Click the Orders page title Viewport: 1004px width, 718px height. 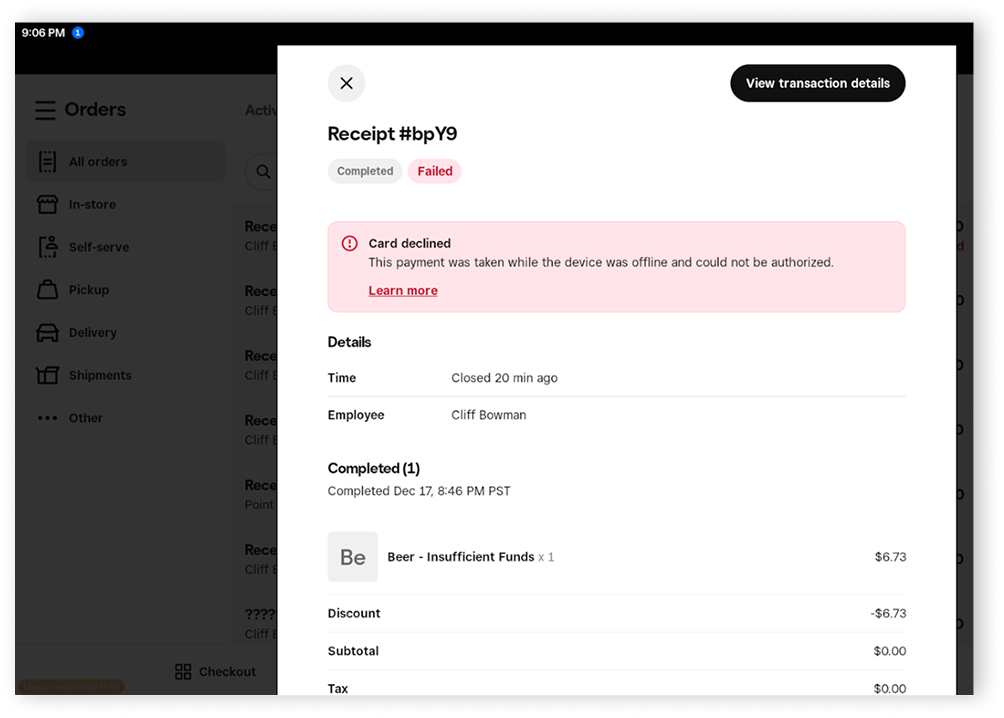(95, 110)
